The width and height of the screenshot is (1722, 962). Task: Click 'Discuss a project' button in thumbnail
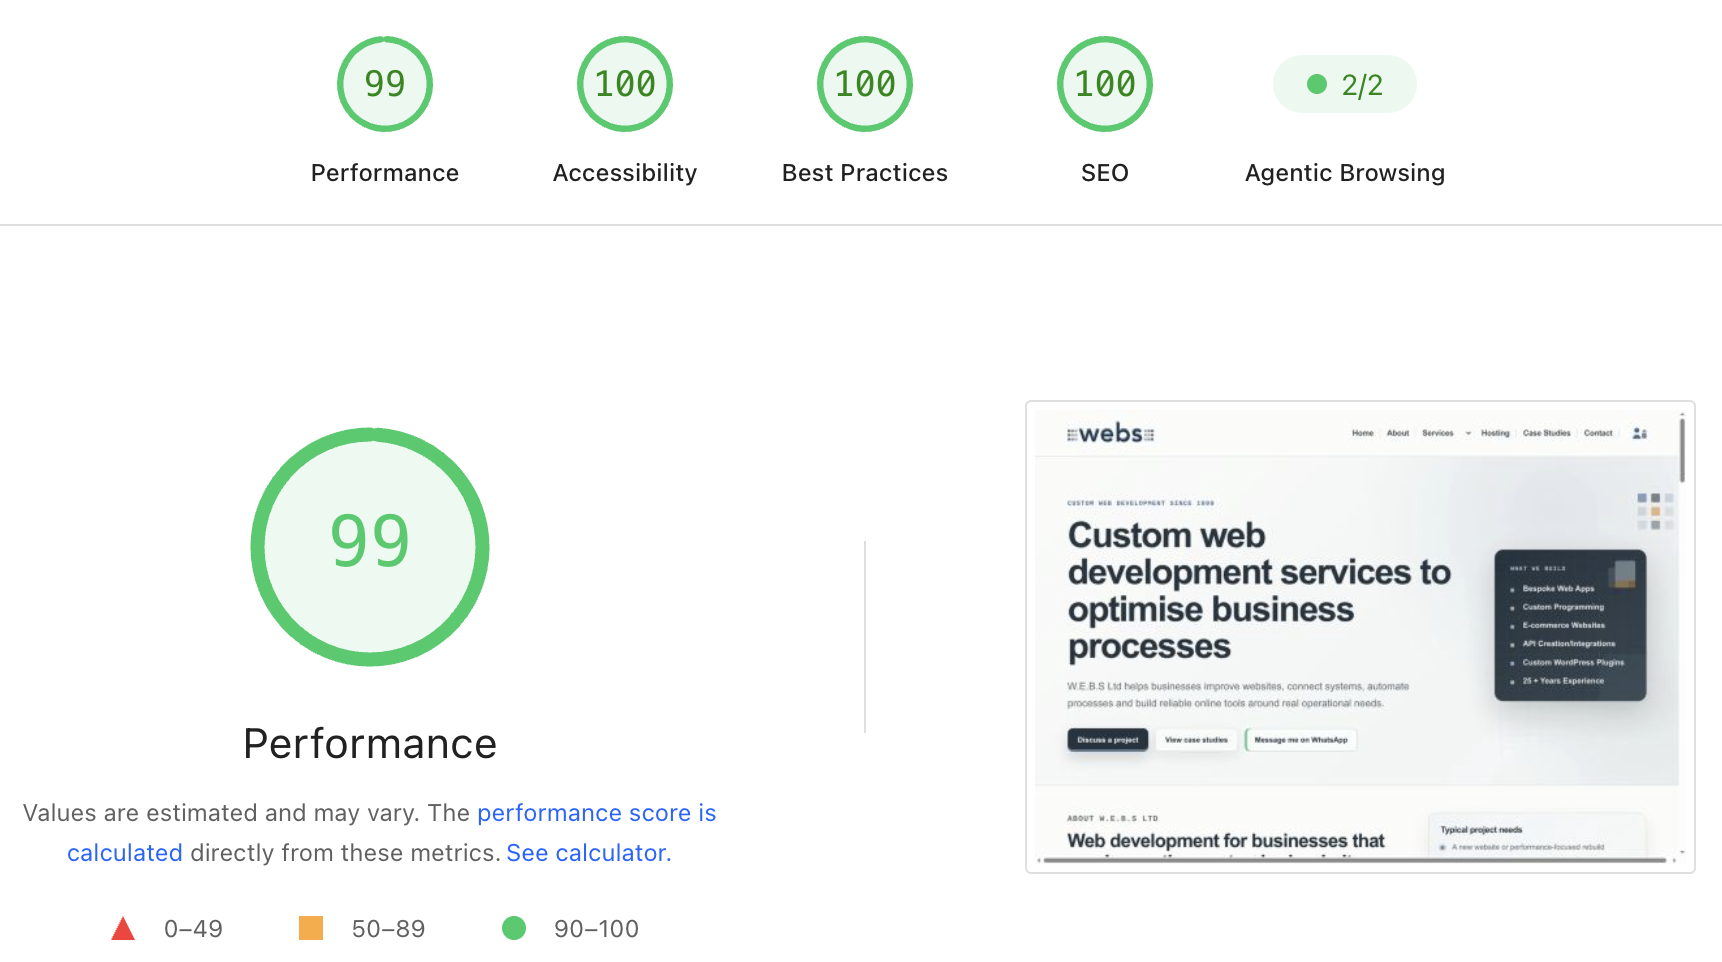click(x=1108, y=740)
